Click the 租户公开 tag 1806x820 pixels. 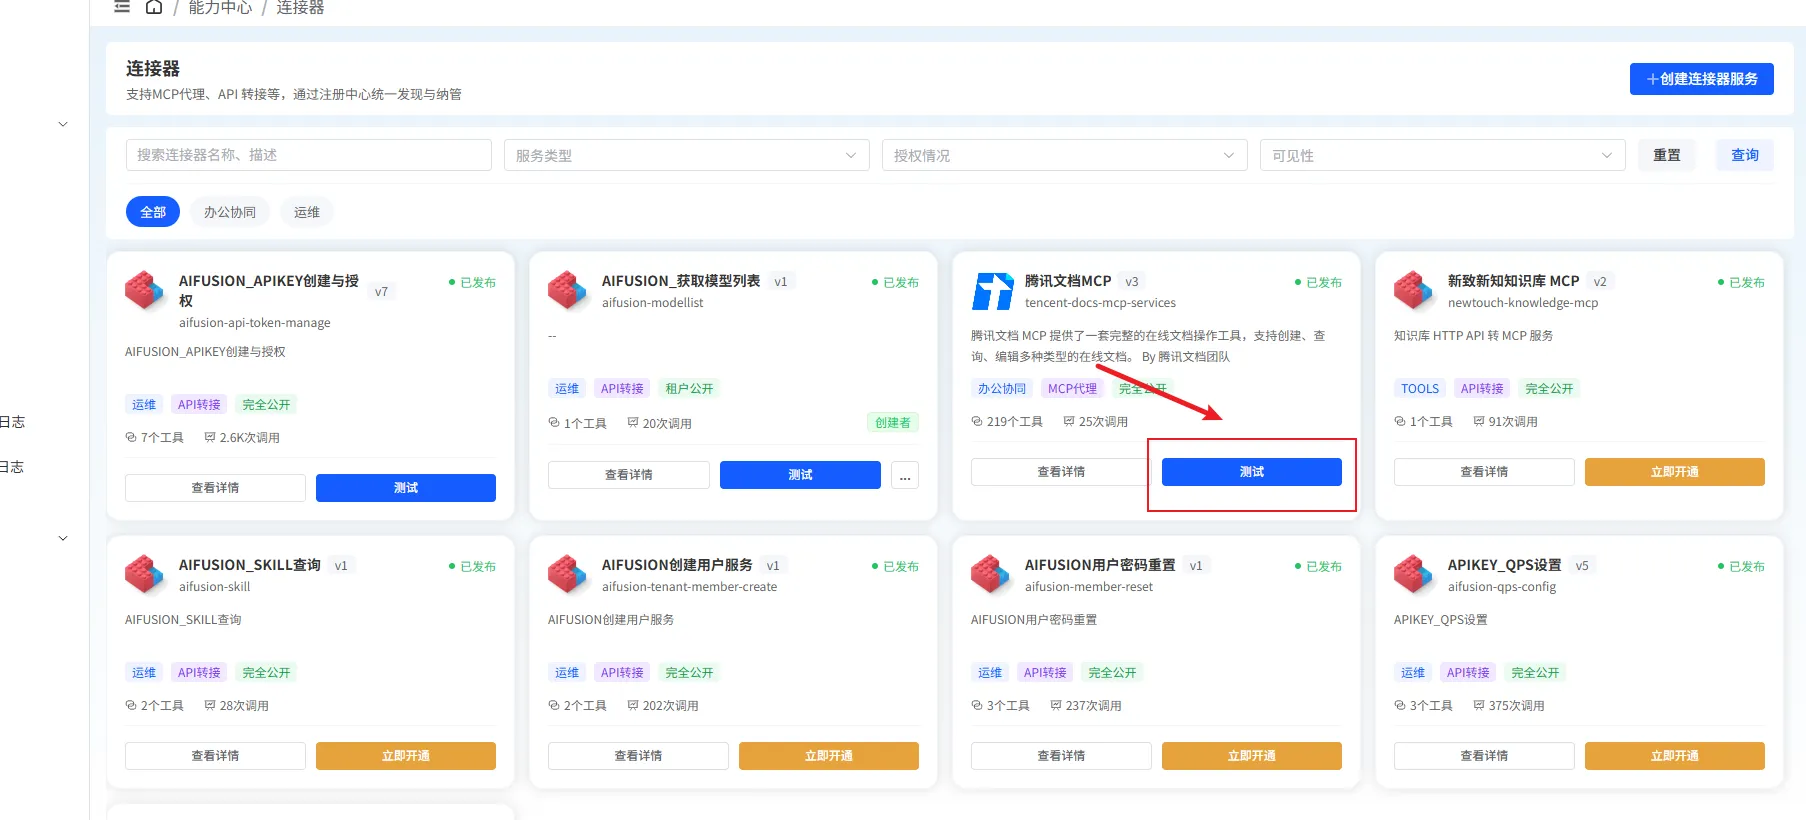click(689, 389)
